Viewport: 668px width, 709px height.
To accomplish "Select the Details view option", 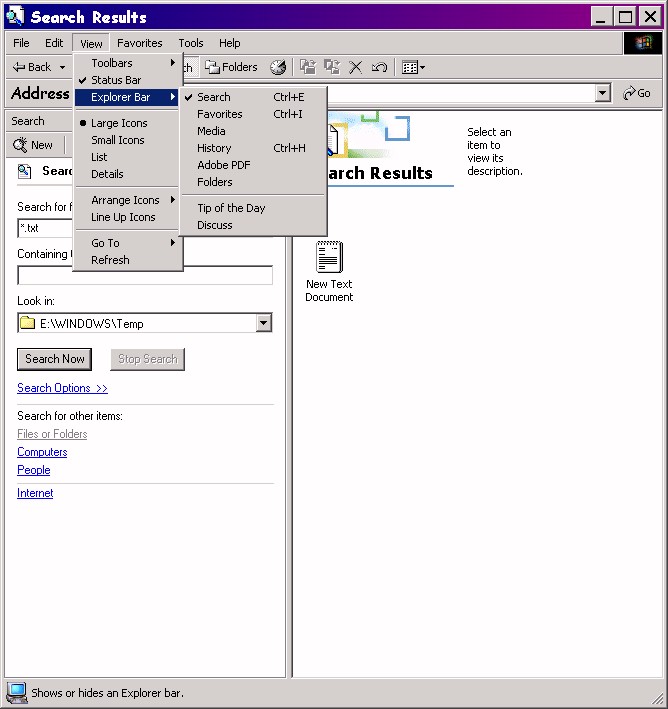I will [x=127, y=174].
